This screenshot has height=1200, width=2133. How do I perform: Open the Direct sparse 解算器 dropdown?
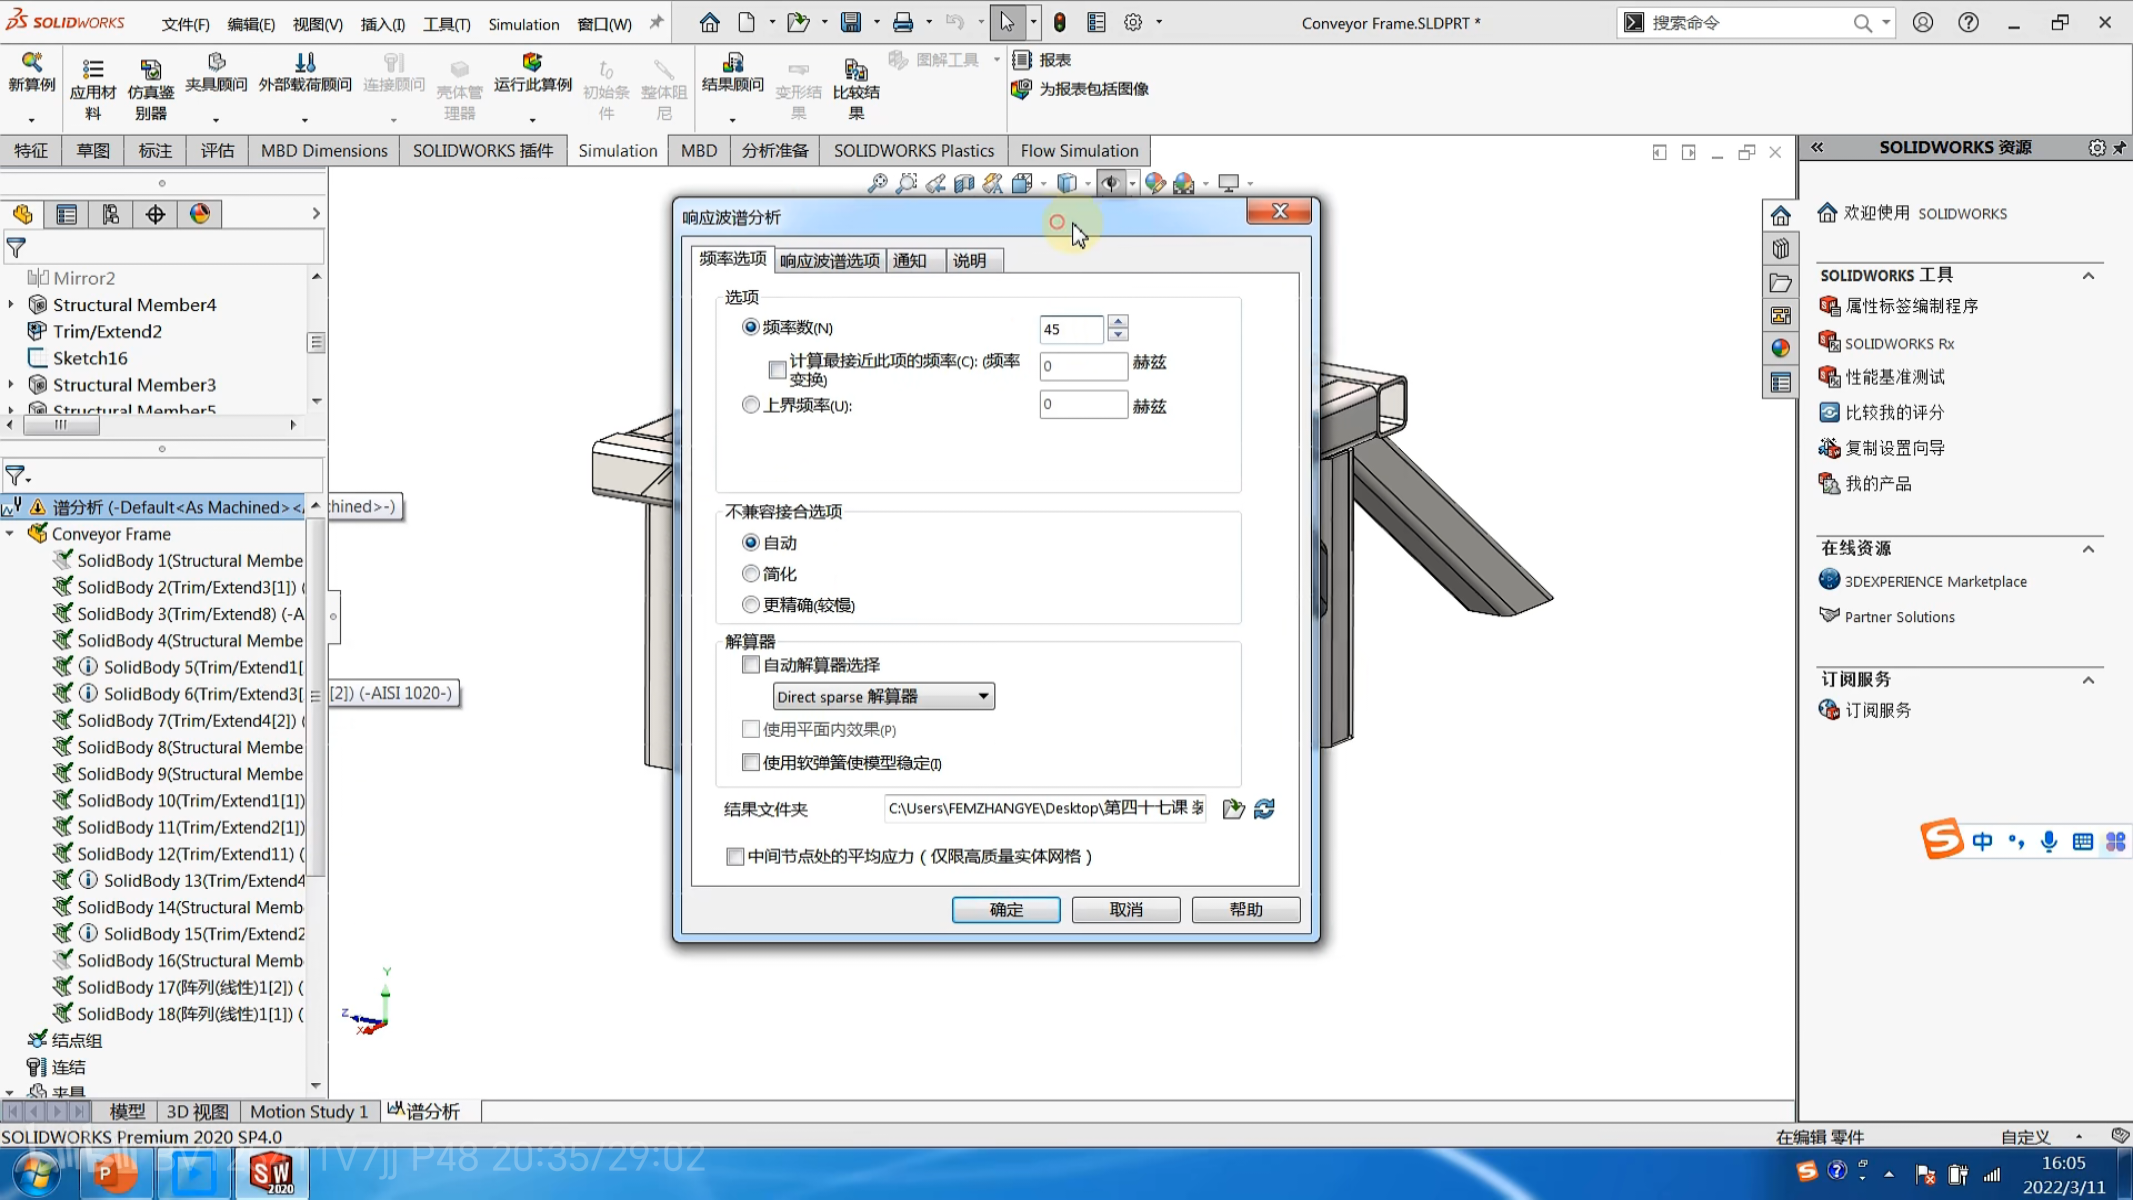[884, 697]
